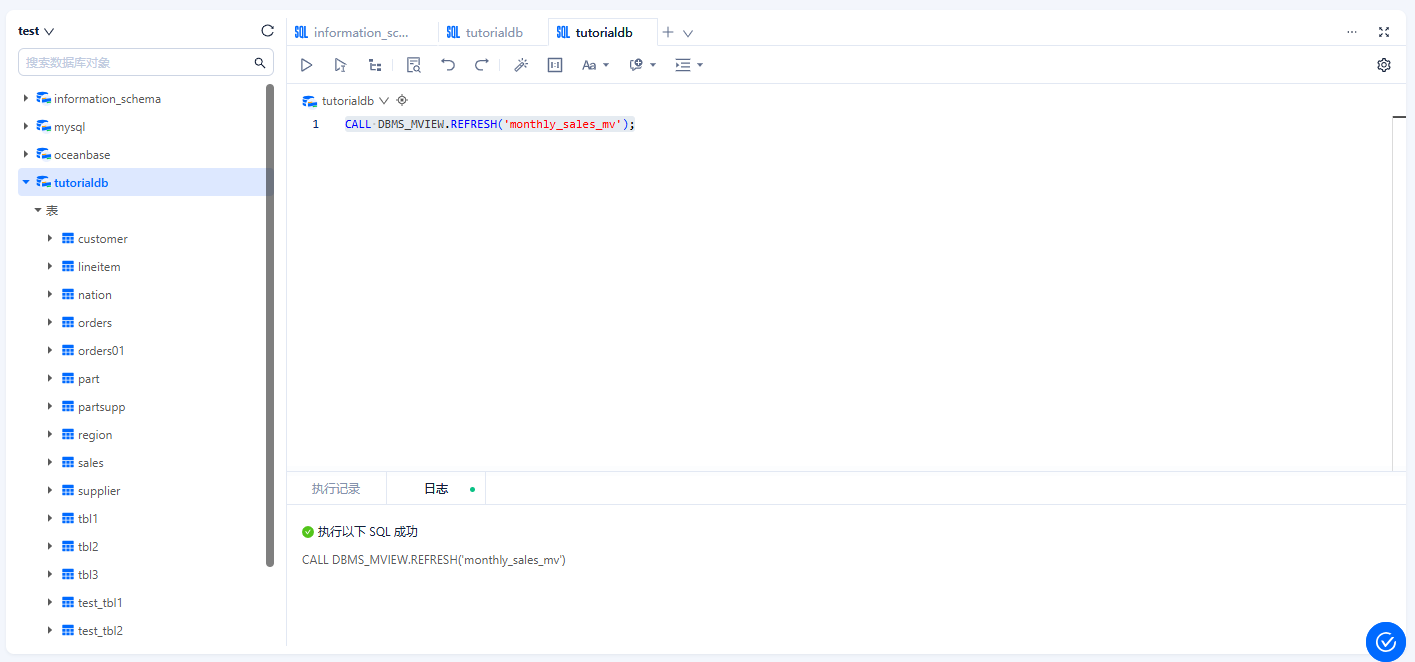Open the more options ellipsis menu
The image size is (1415, 662).
click(1352, 32)
